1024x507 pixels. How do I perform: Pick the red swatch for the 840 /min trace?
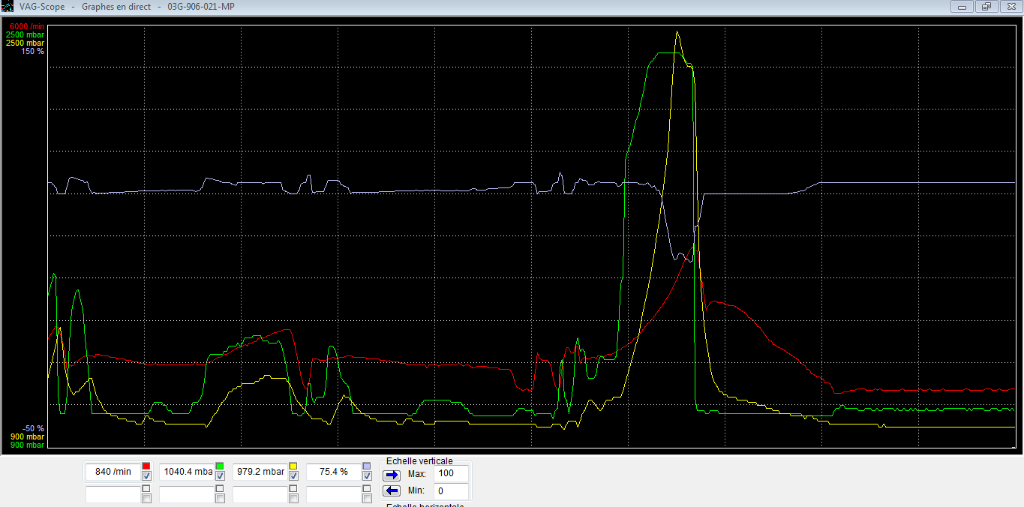click(x=146, y=466)
